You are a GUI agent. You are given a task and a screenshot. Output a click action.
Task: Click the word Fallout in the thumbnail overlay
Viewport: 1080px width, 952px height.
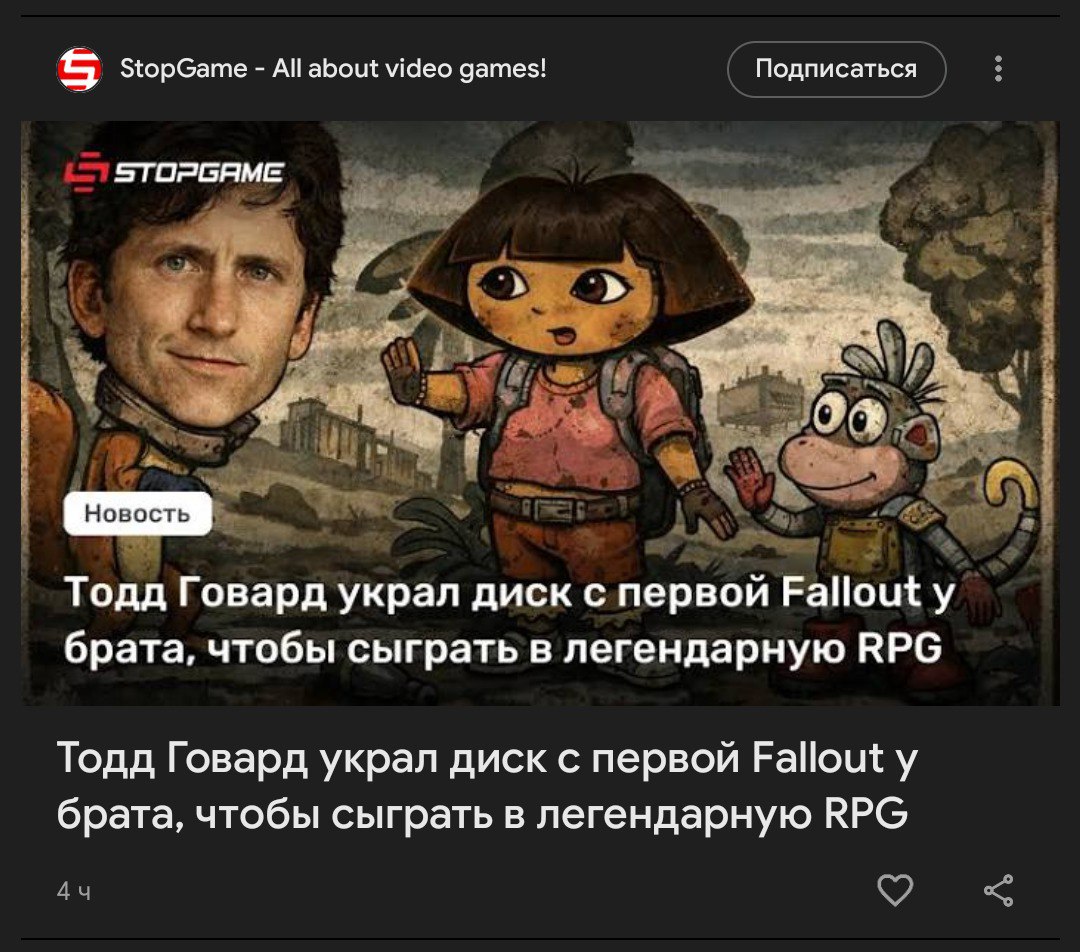coord(852,592)
